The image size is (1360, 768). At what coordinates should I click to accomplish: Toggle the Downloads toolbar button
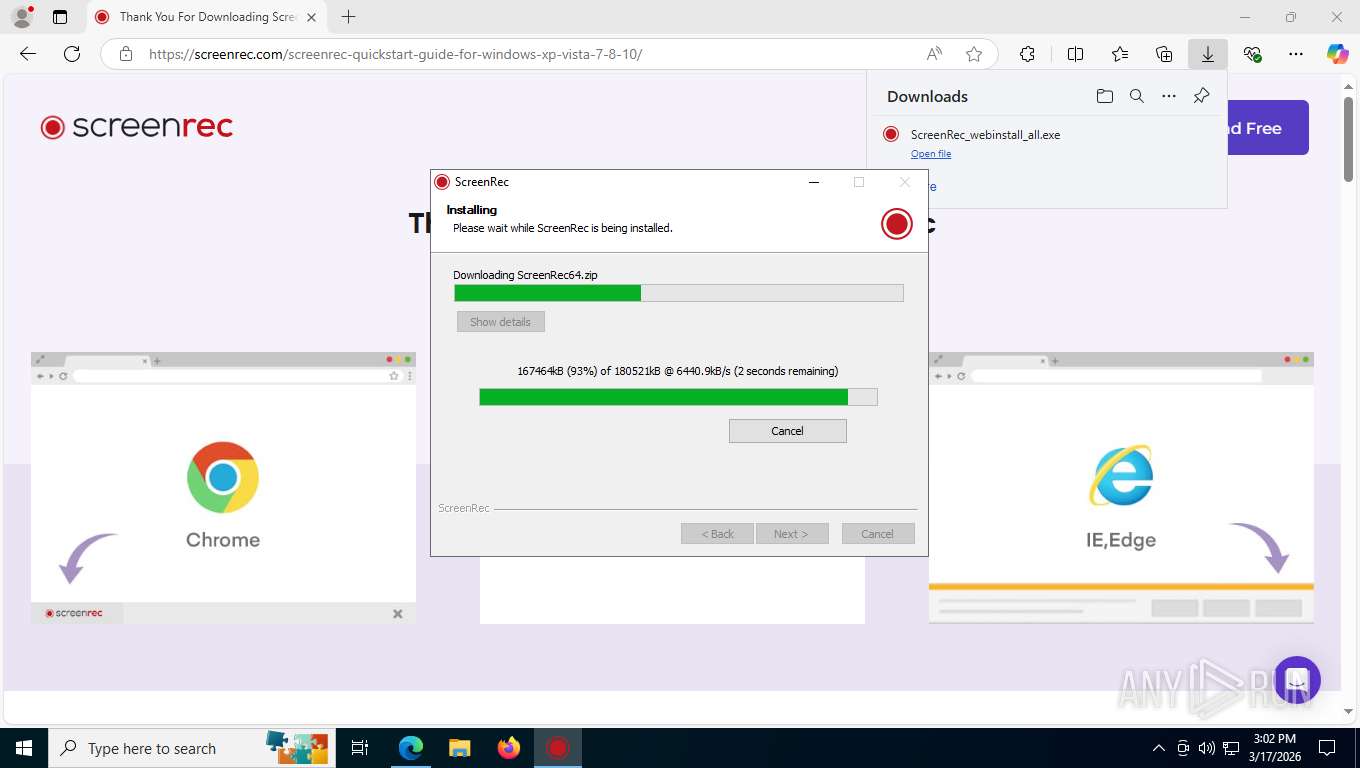point(1208,54)
